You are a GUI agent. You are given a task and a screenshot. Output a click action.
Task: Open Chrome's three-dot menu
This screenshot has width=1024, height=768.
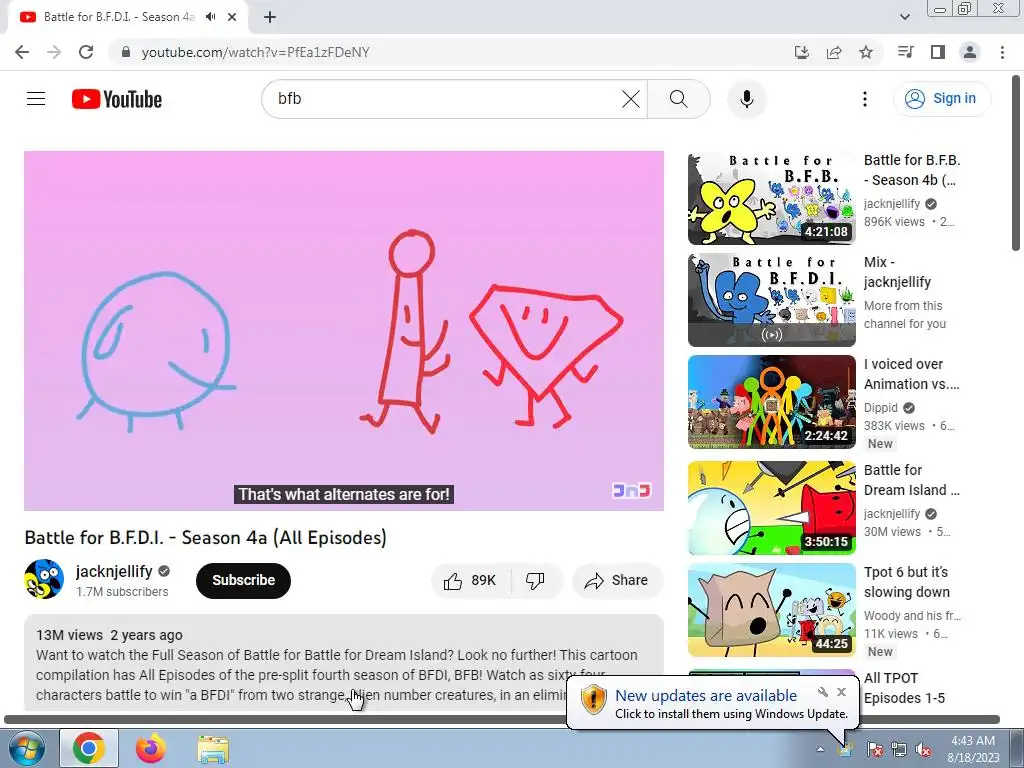(1002, 52)
